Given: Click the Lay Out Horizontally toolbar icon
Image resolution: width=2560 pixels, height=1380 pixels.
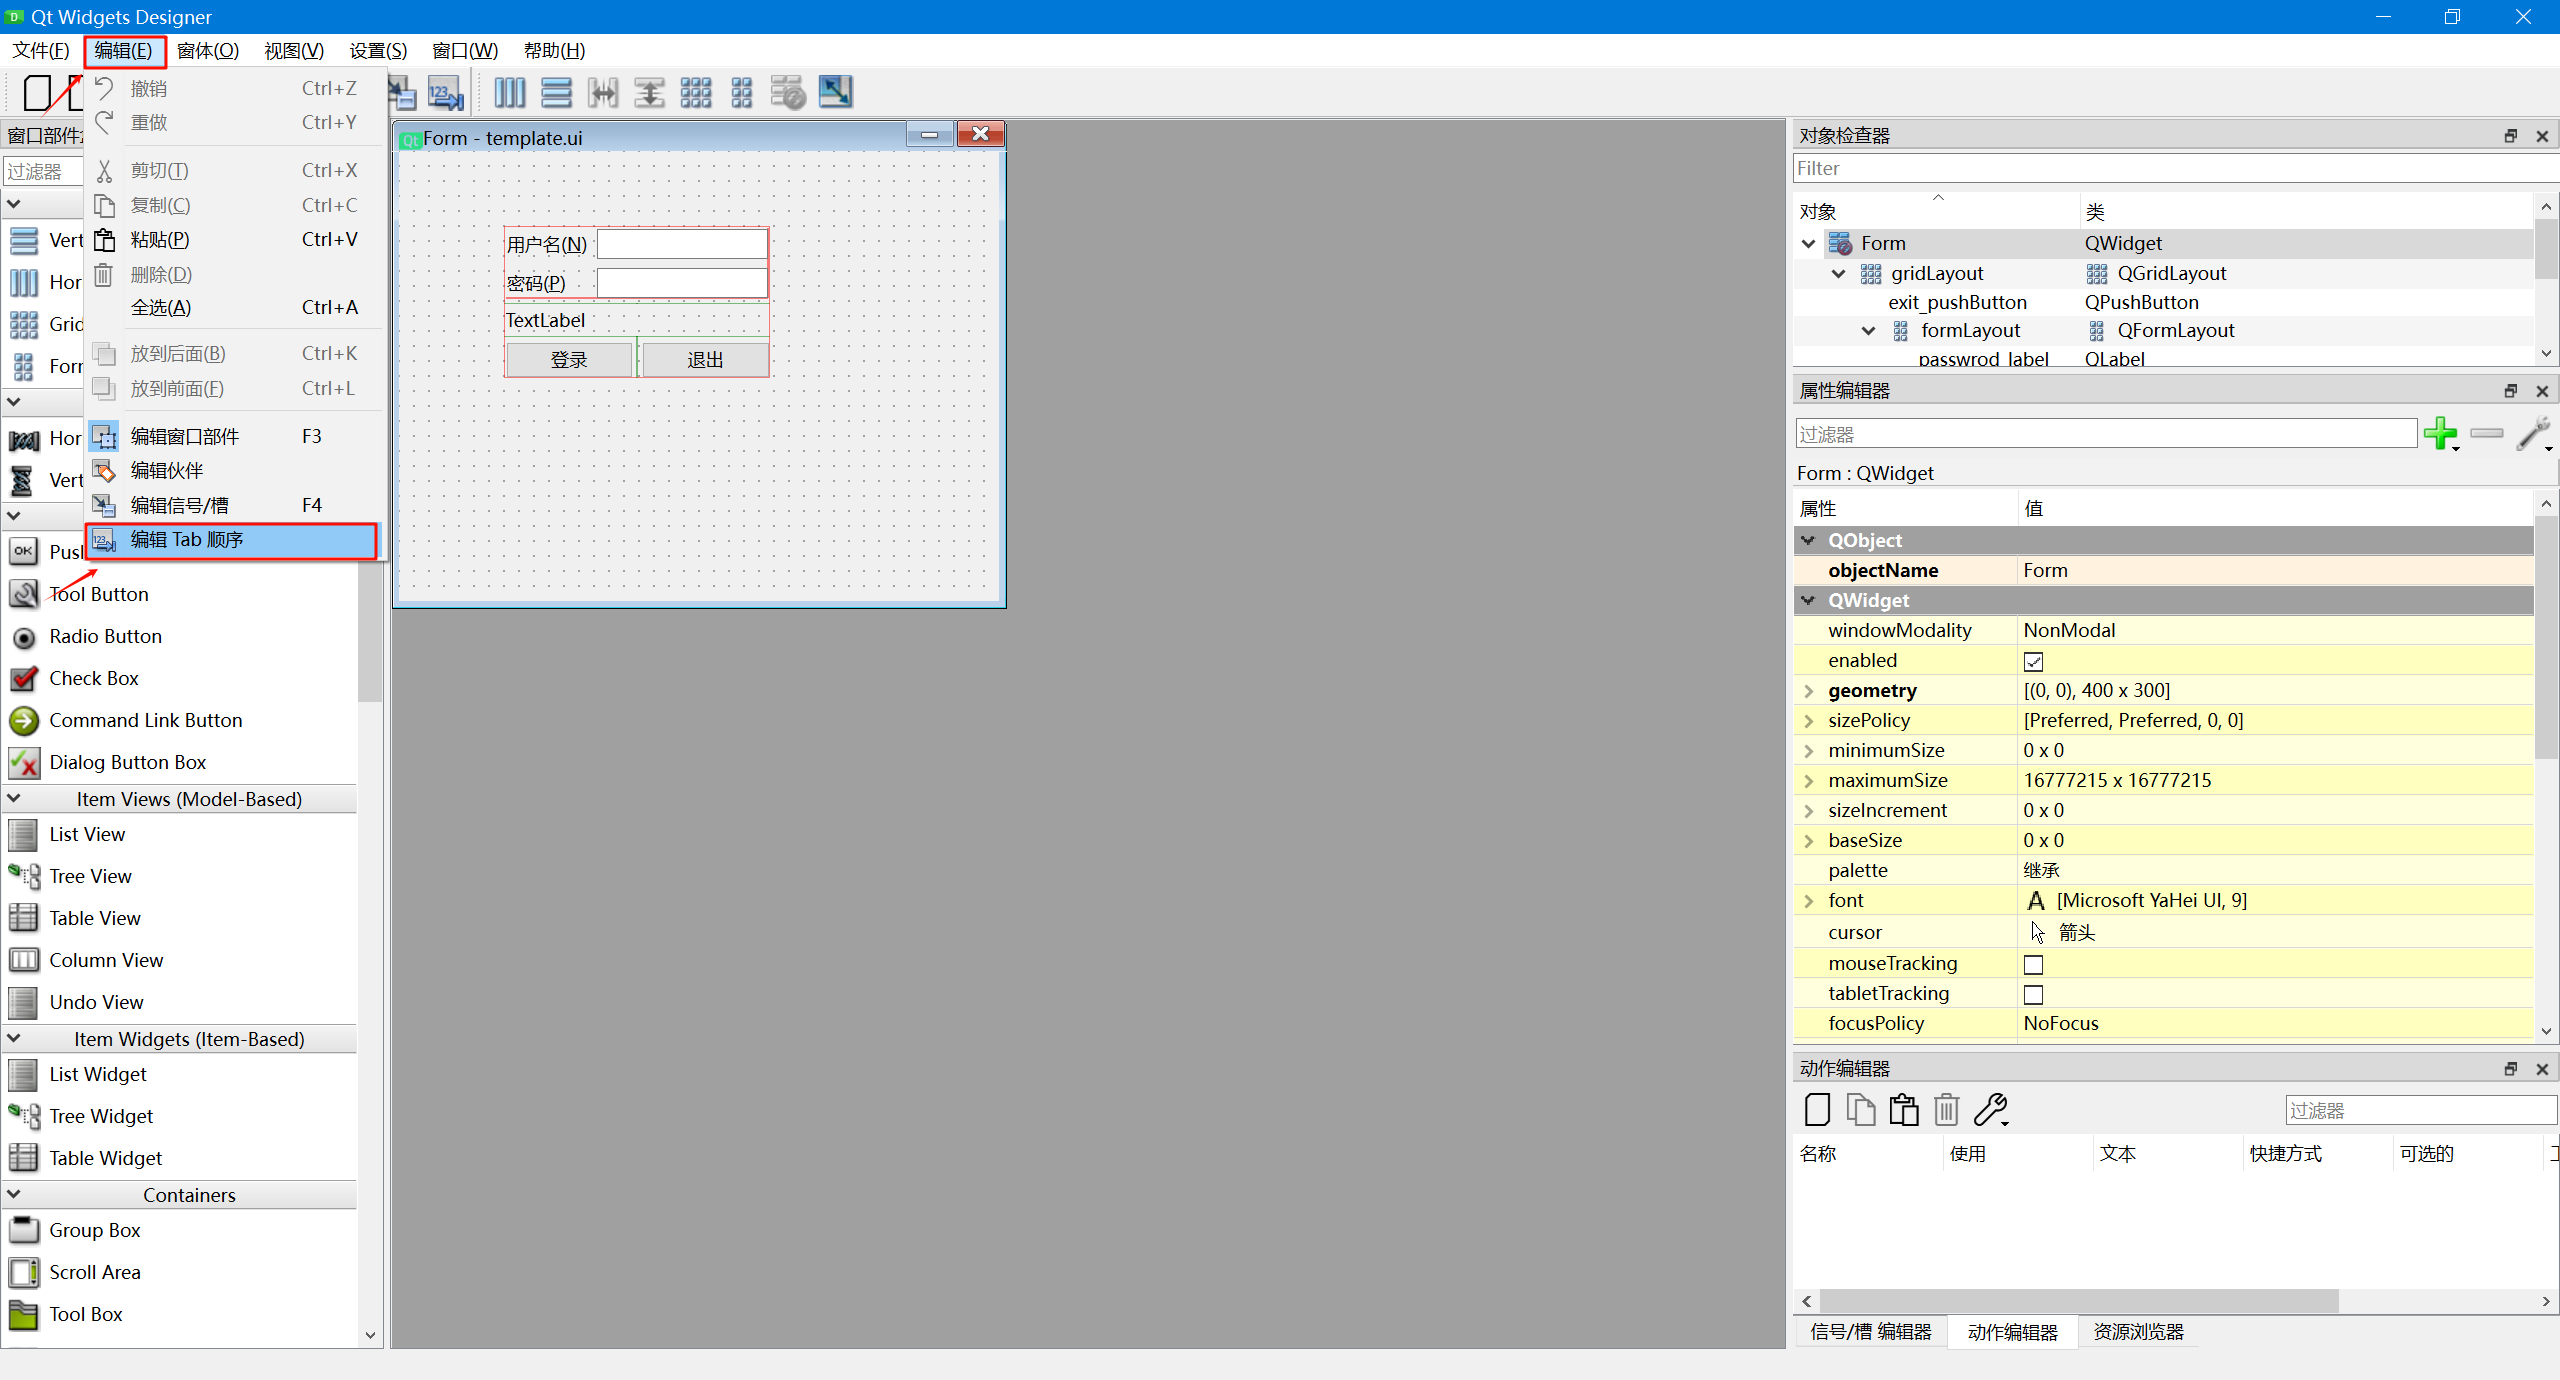Looking at the screenshot, I should (x=509, y=93).
